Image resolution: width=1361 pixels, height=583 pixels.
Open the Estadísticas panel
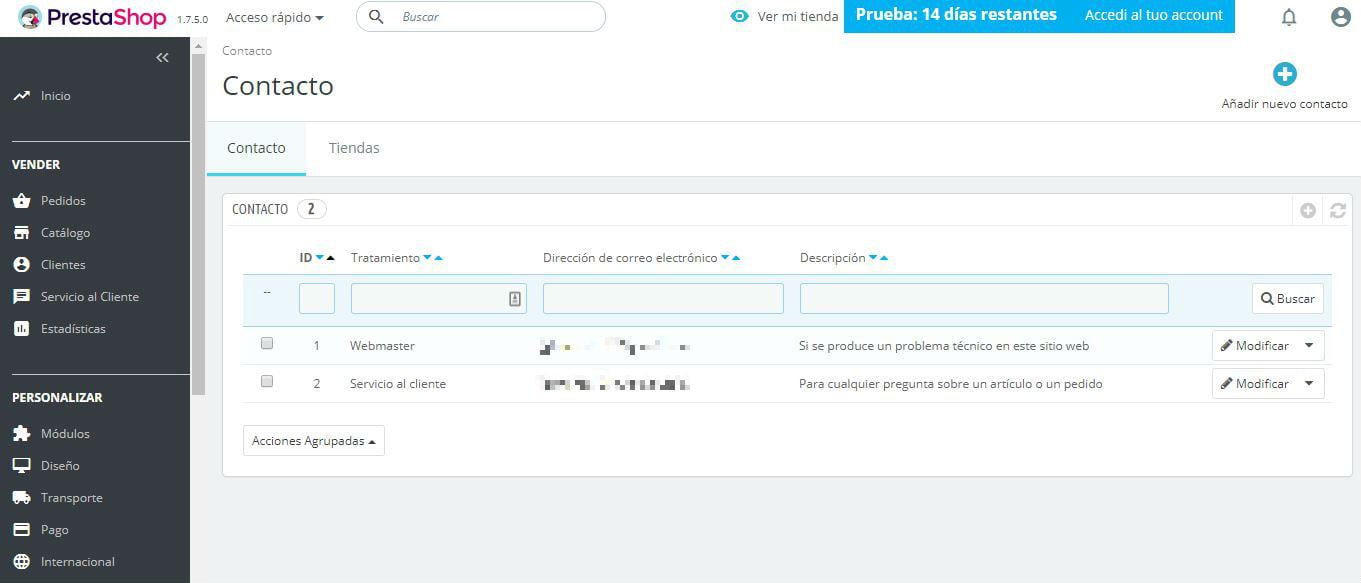(70, 328)
